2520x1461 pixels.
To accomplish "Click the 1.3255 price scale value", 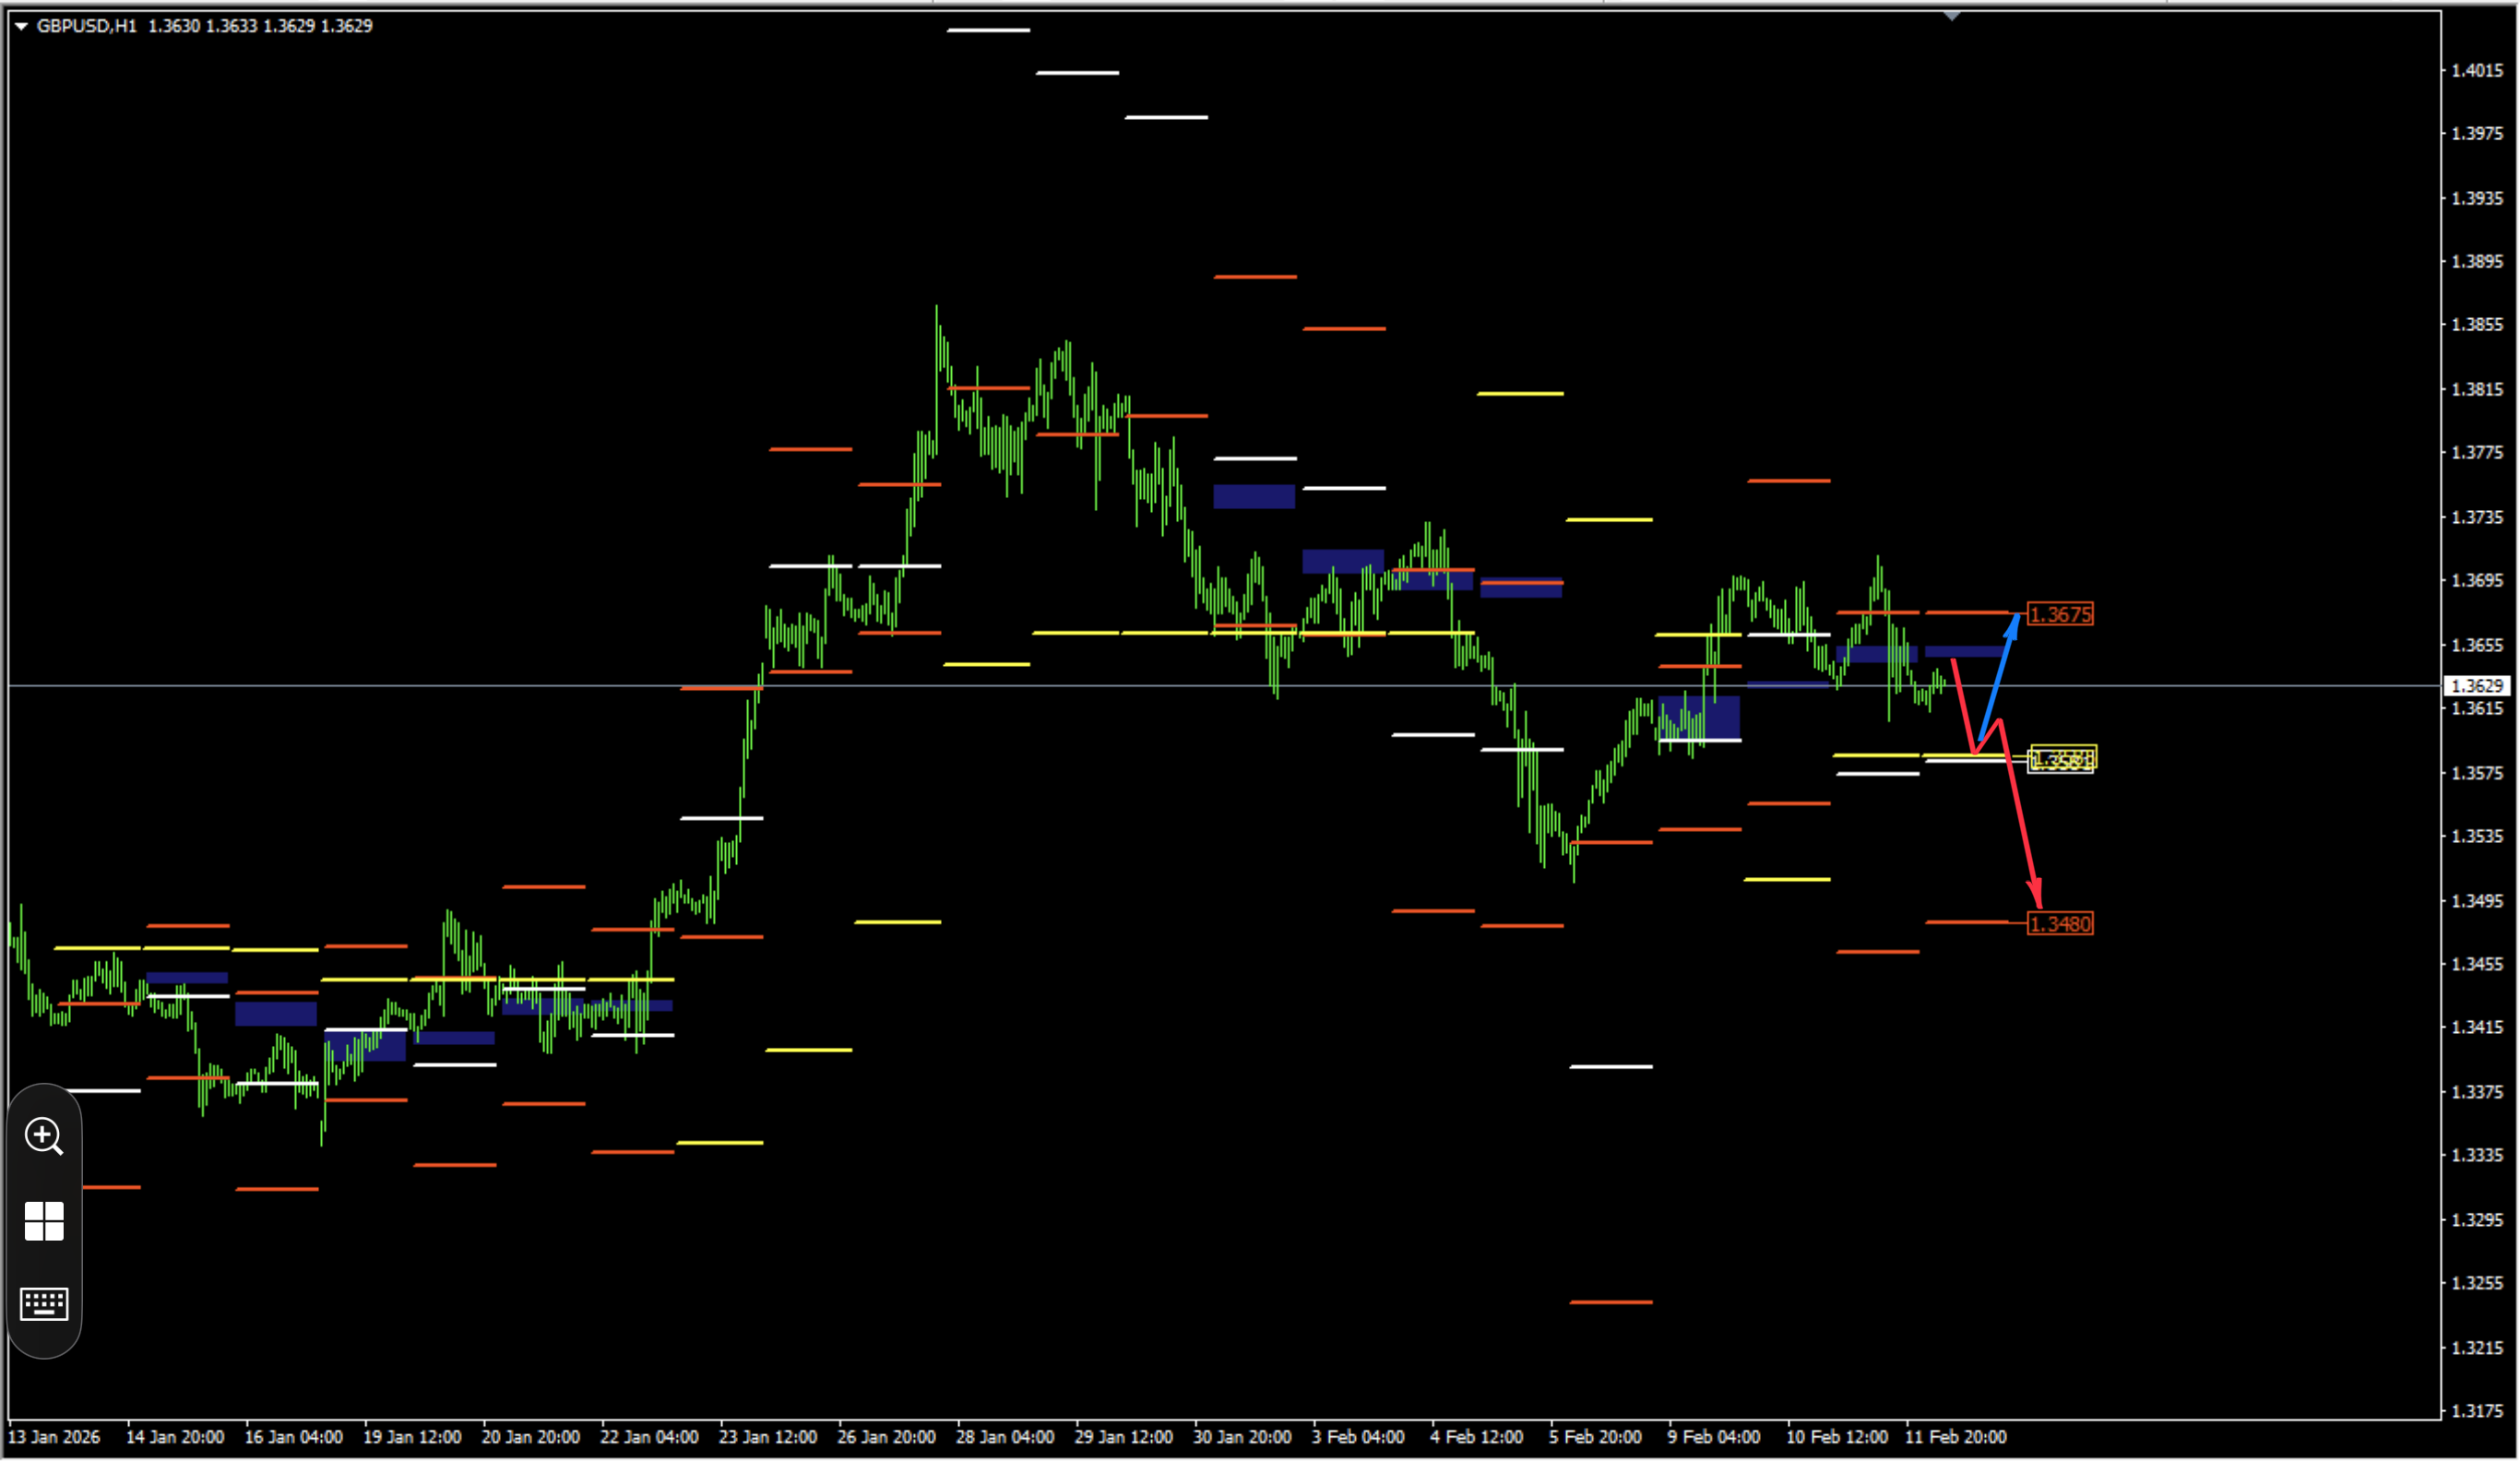I will pyautogui.click(x=2477, y=1283).
